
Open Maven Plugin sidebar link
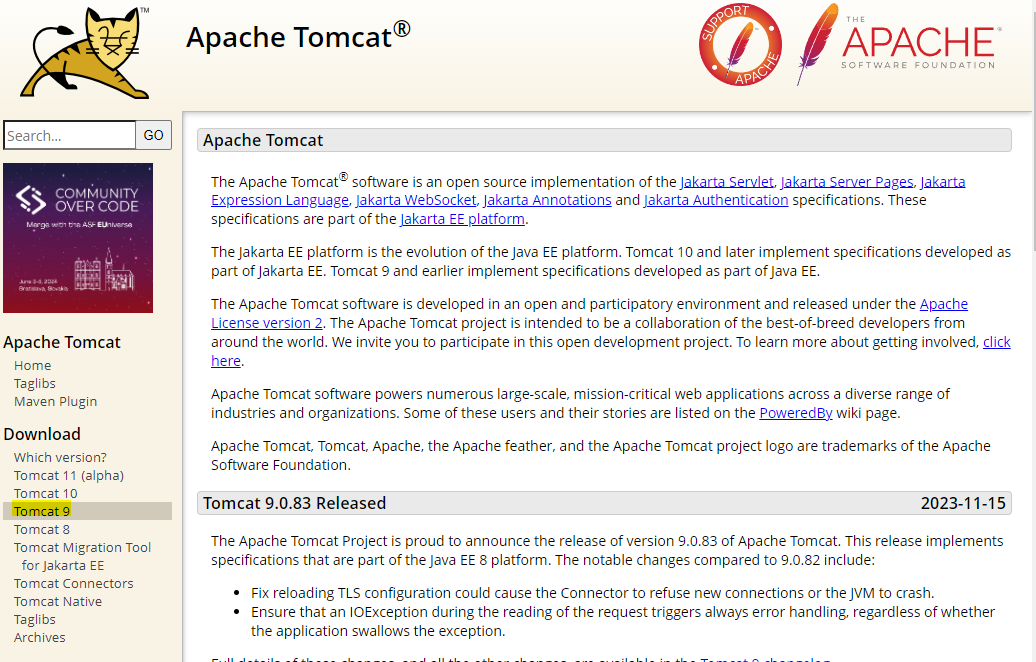pyautogui.click(x=56, y=401)
